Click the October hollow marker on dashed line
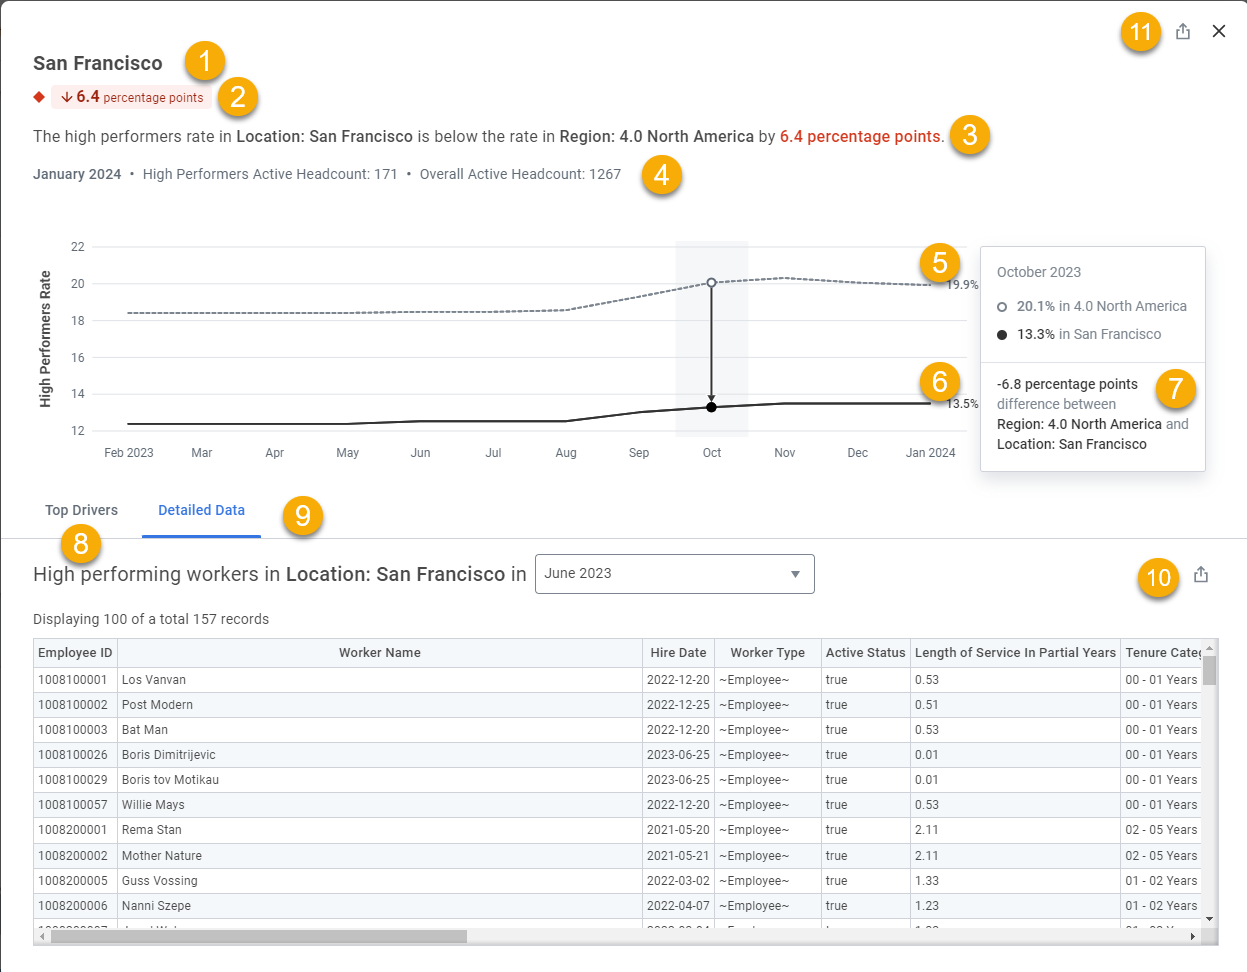 711,283
